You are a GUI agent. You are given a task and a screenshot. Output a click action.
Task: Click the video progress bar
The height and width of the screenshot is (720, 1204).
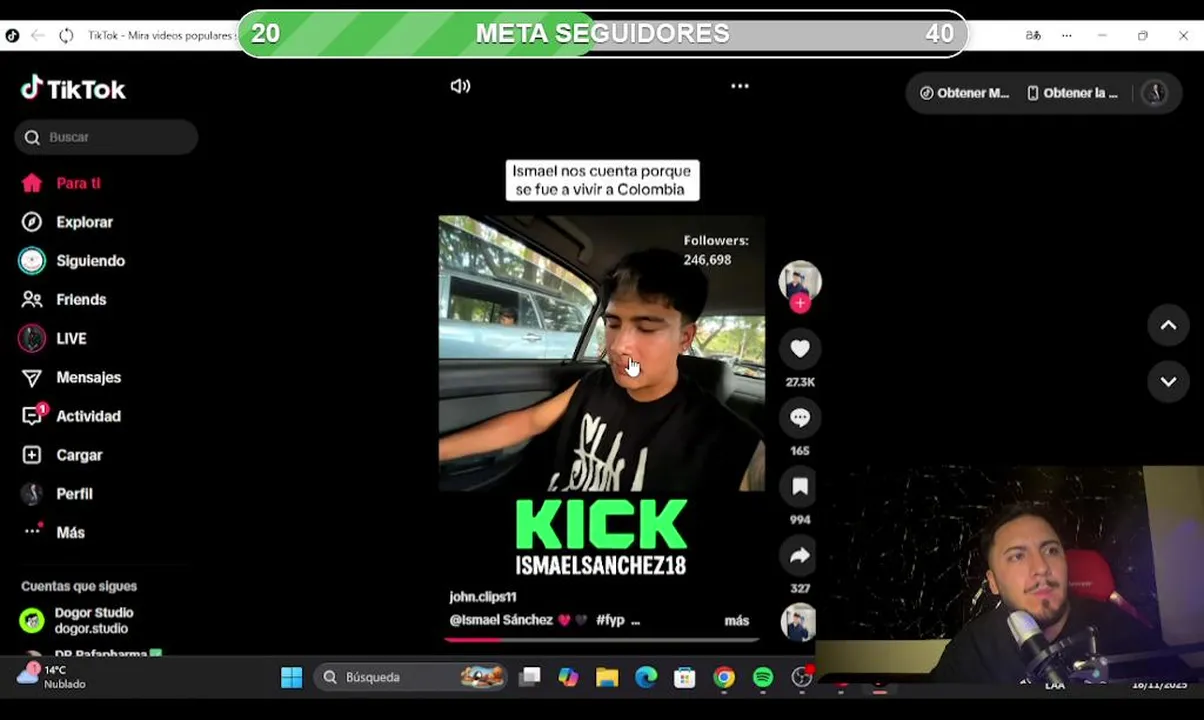[x=602, y=640]
